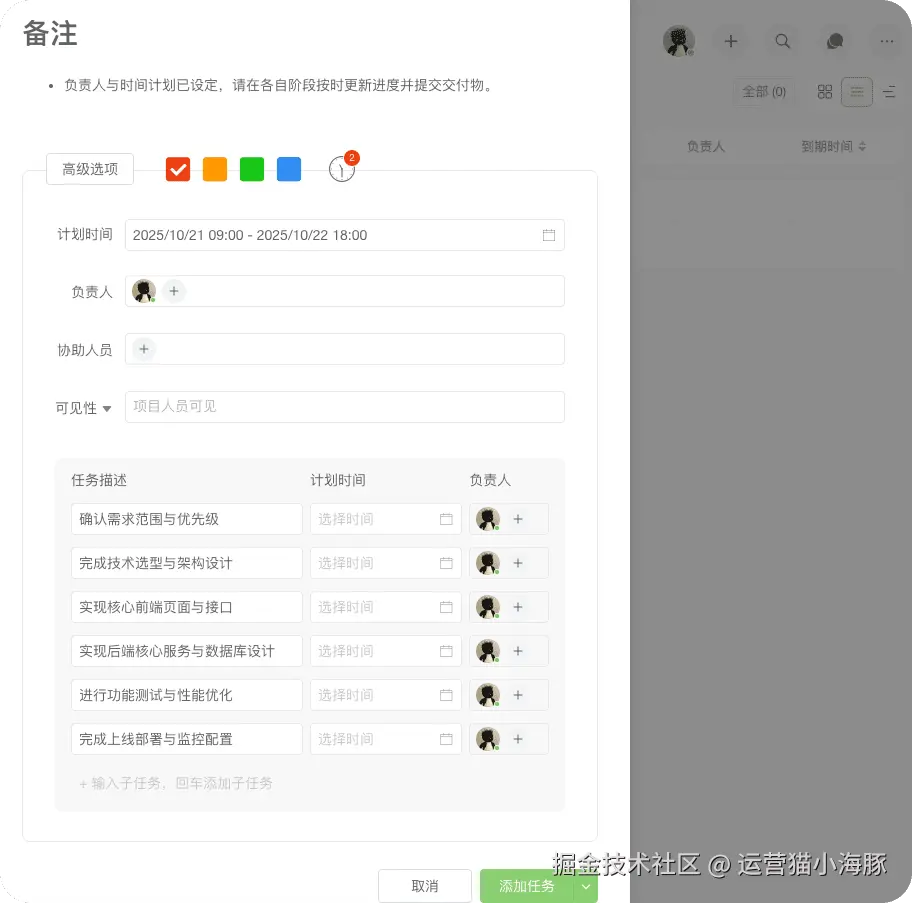Add assignee to 实现后端核心服务与数据库设计 row
The height and width of the screenshot is (903, 912).
(518, 651)
